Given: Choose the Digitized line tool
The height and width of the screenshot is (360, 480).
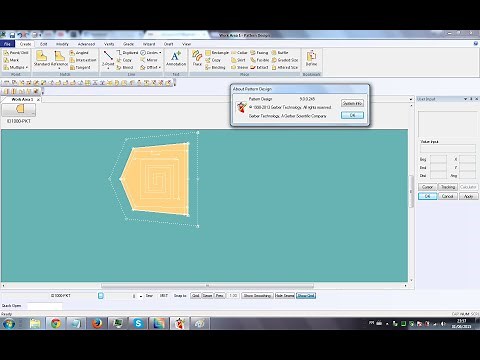Looking at the screenshot, I should point(127,53).
